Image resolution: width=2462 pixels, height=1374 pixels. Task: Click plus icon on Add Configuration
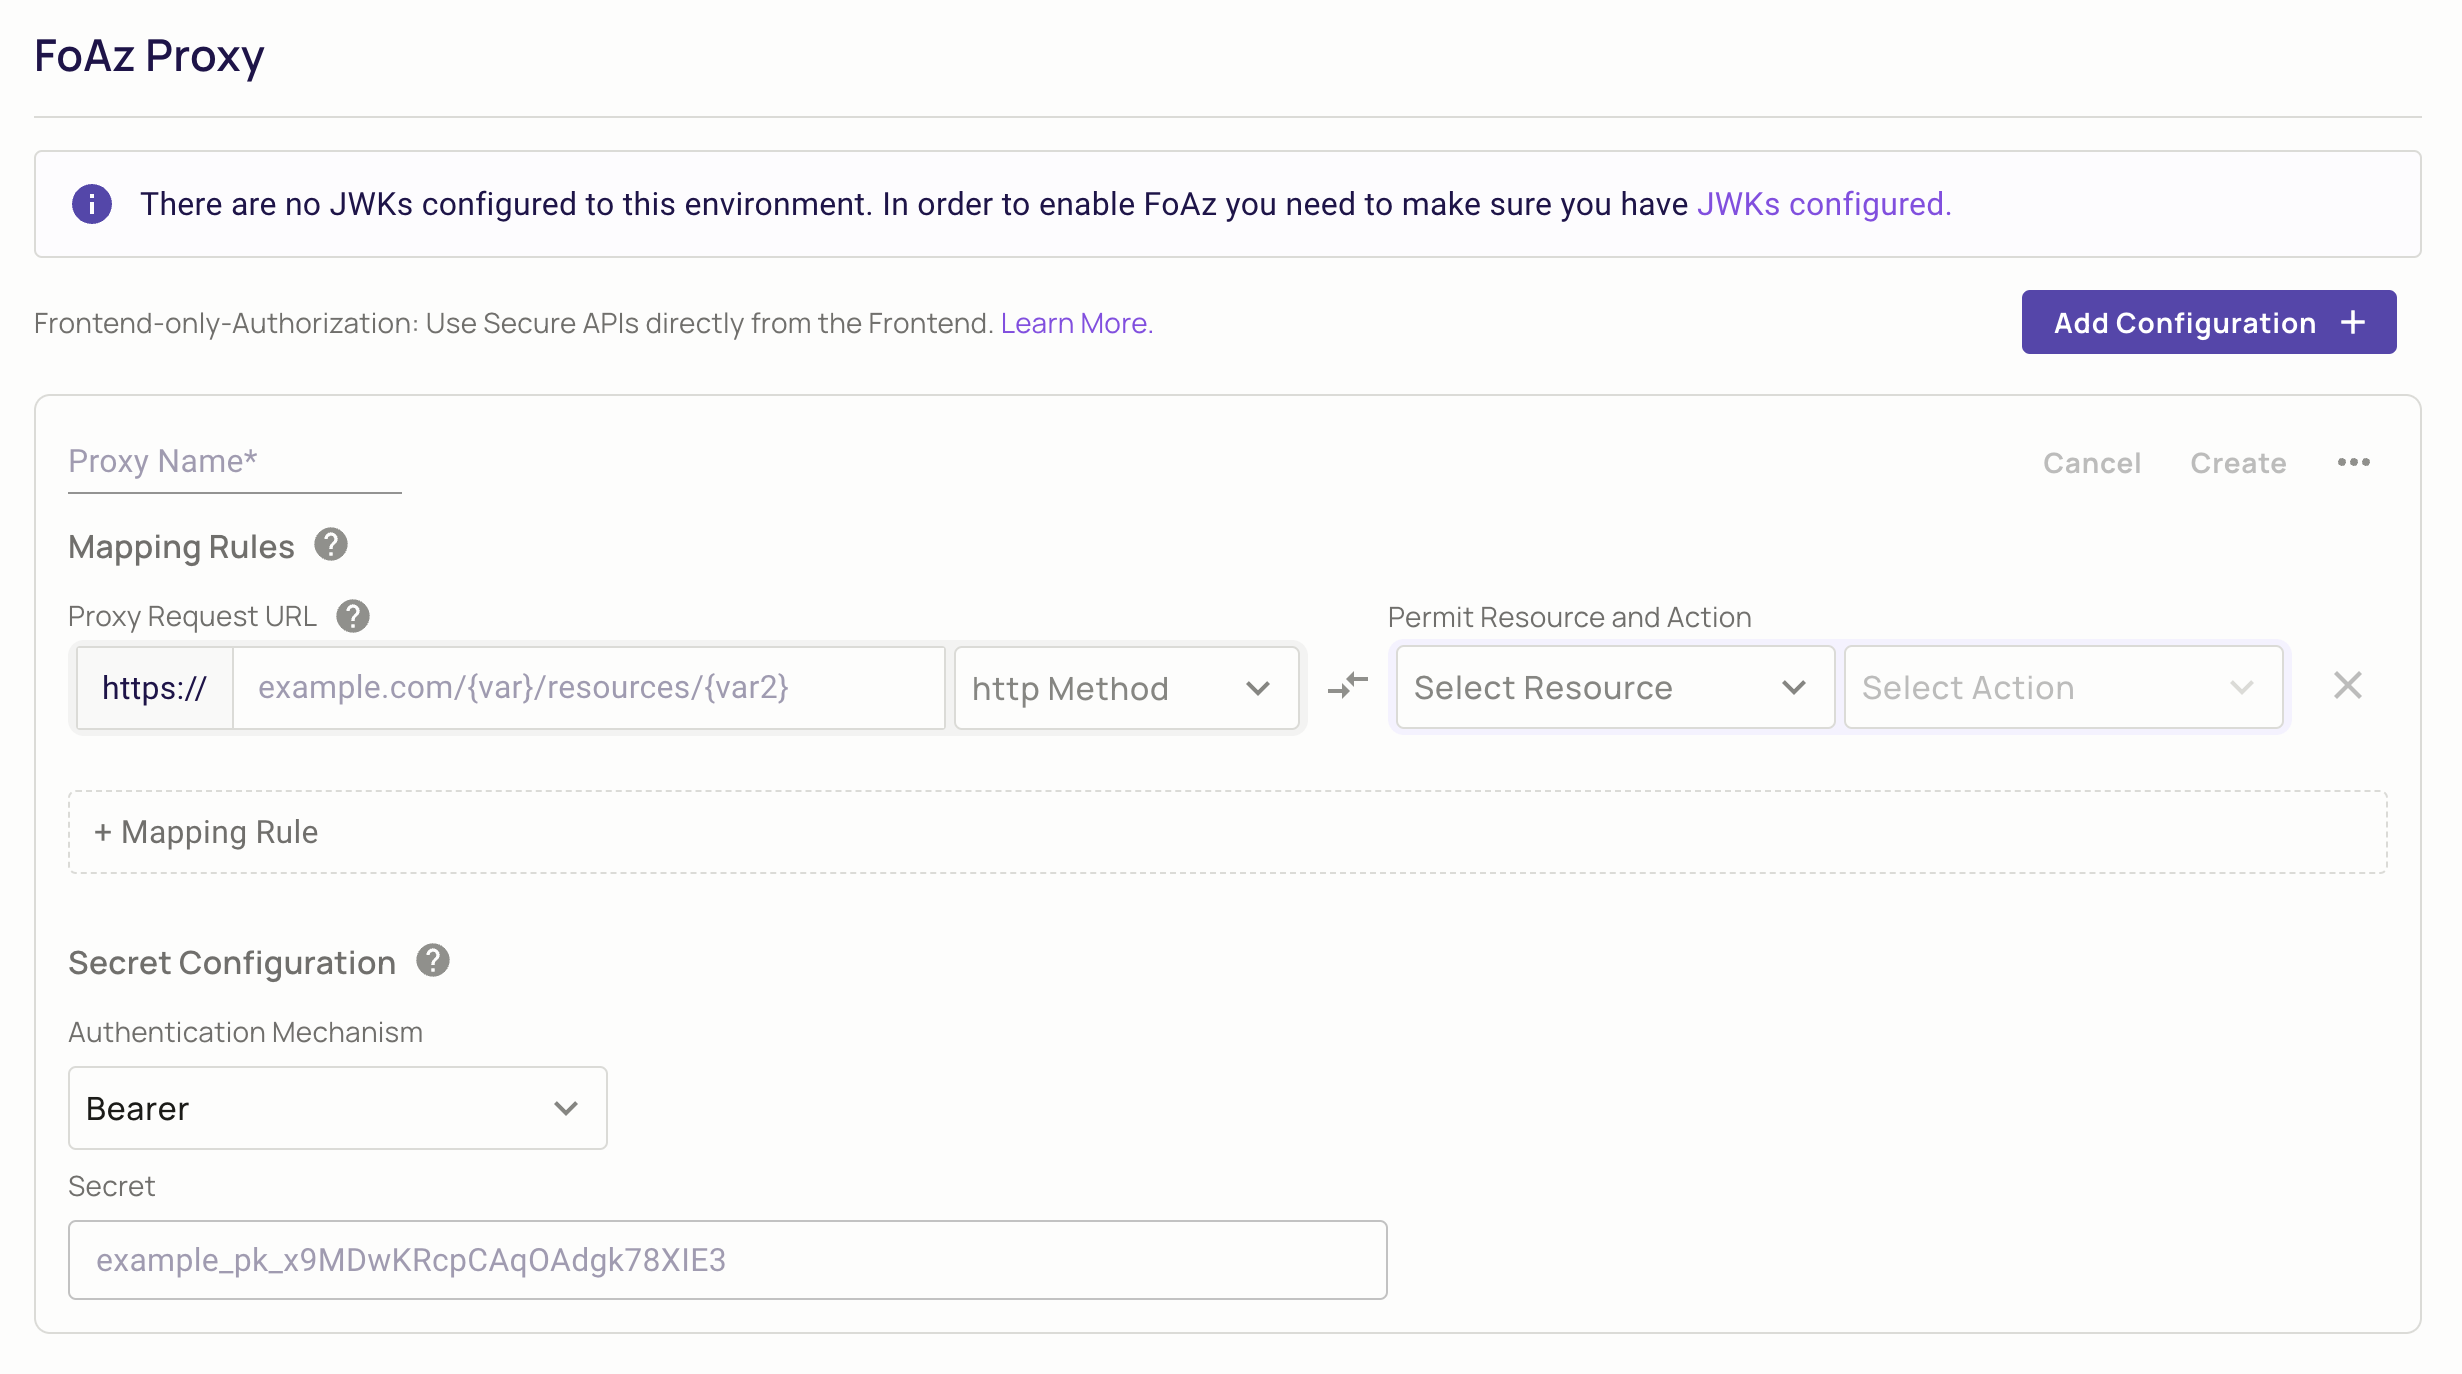(x=2353, y=322)
